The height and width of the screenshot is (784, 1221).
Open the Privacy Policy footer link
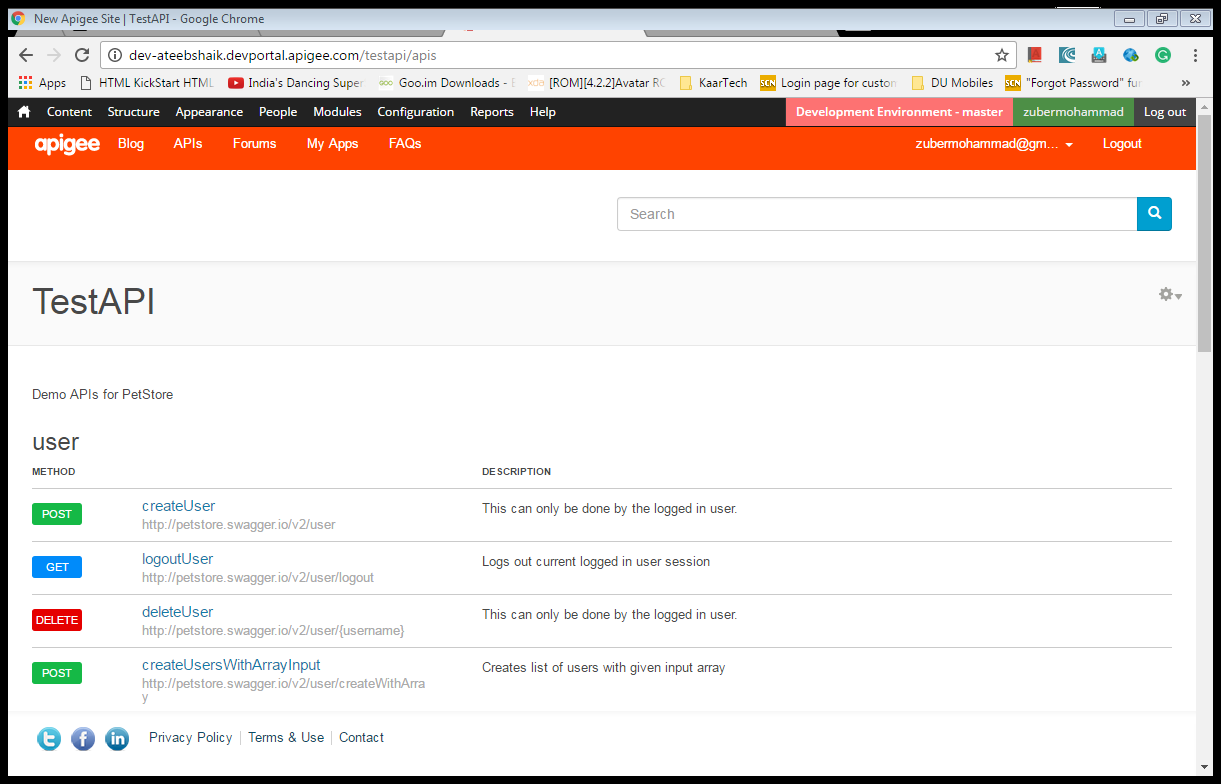(190, 737)
